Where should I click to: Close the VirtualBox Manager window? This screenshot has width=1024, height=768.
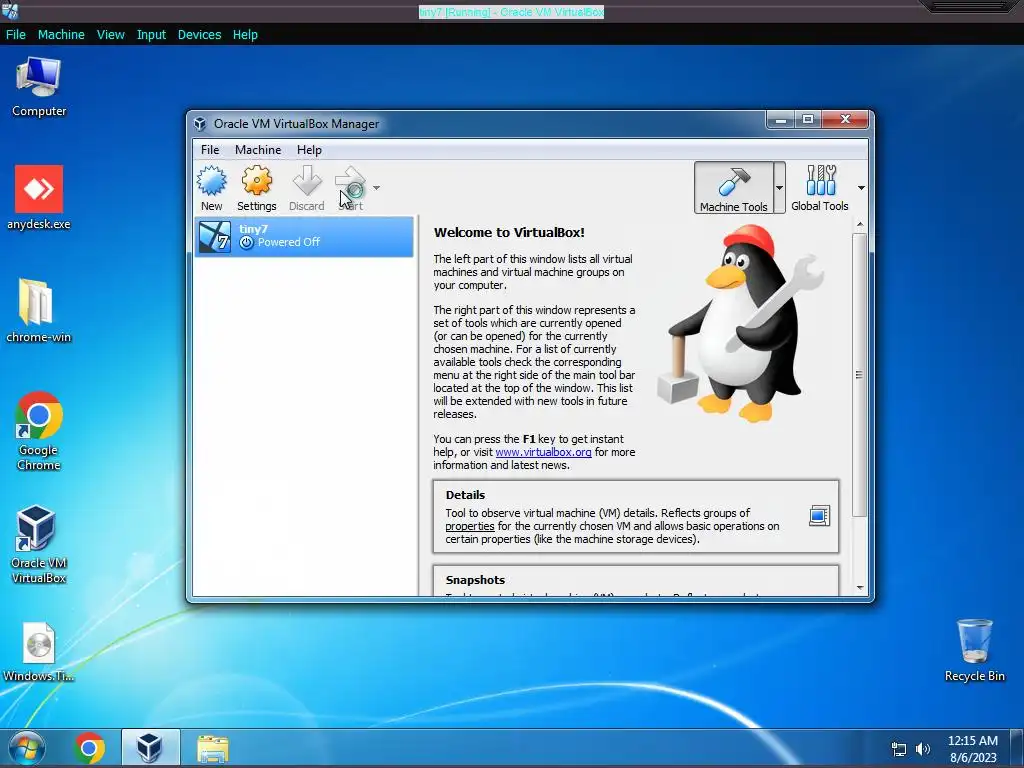coord(845,120)
